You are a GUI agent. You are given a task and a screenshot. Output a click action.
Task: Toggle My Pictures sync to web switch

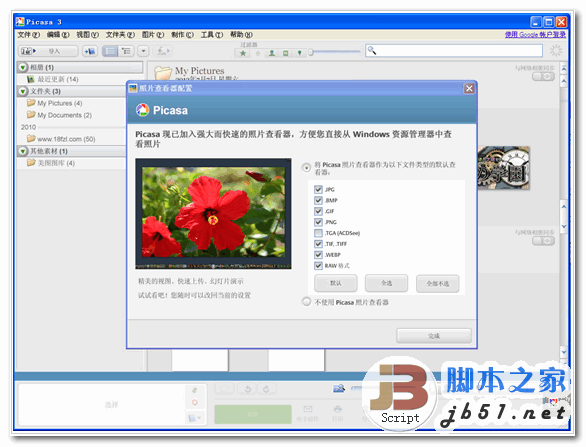pos(543,77)
